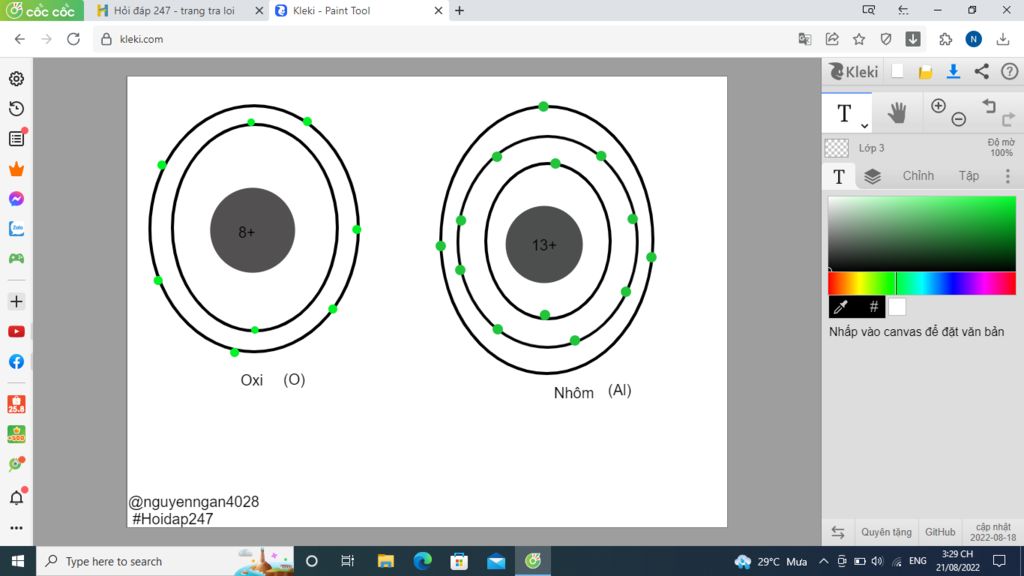Open a new browser tab

[x=460, y=10]
